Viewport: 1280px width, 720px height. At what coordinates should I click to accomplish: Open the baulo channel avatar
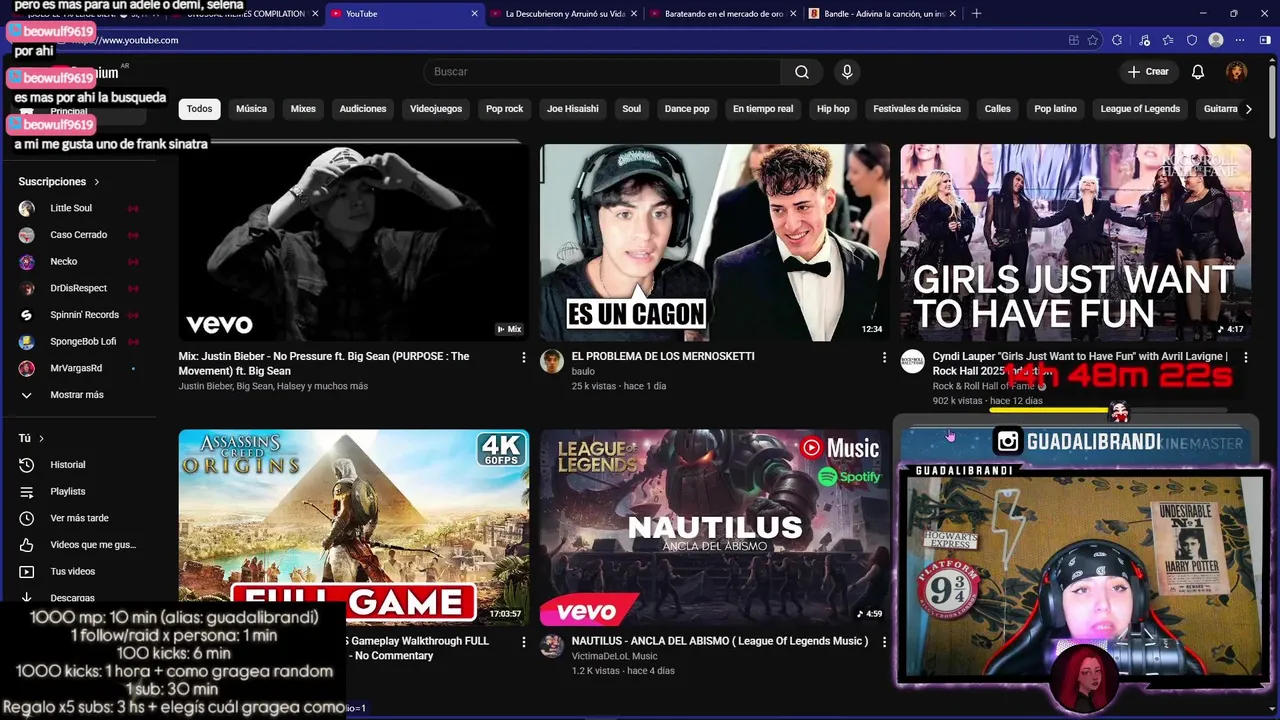point(552,361)
